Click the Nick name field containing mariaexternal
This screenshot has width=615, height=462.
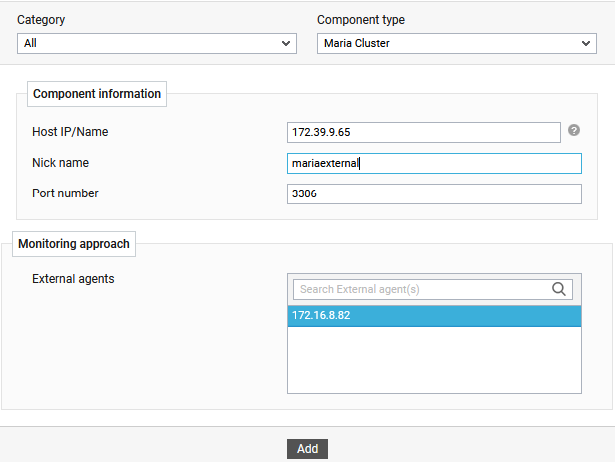(x=433, y=163)
